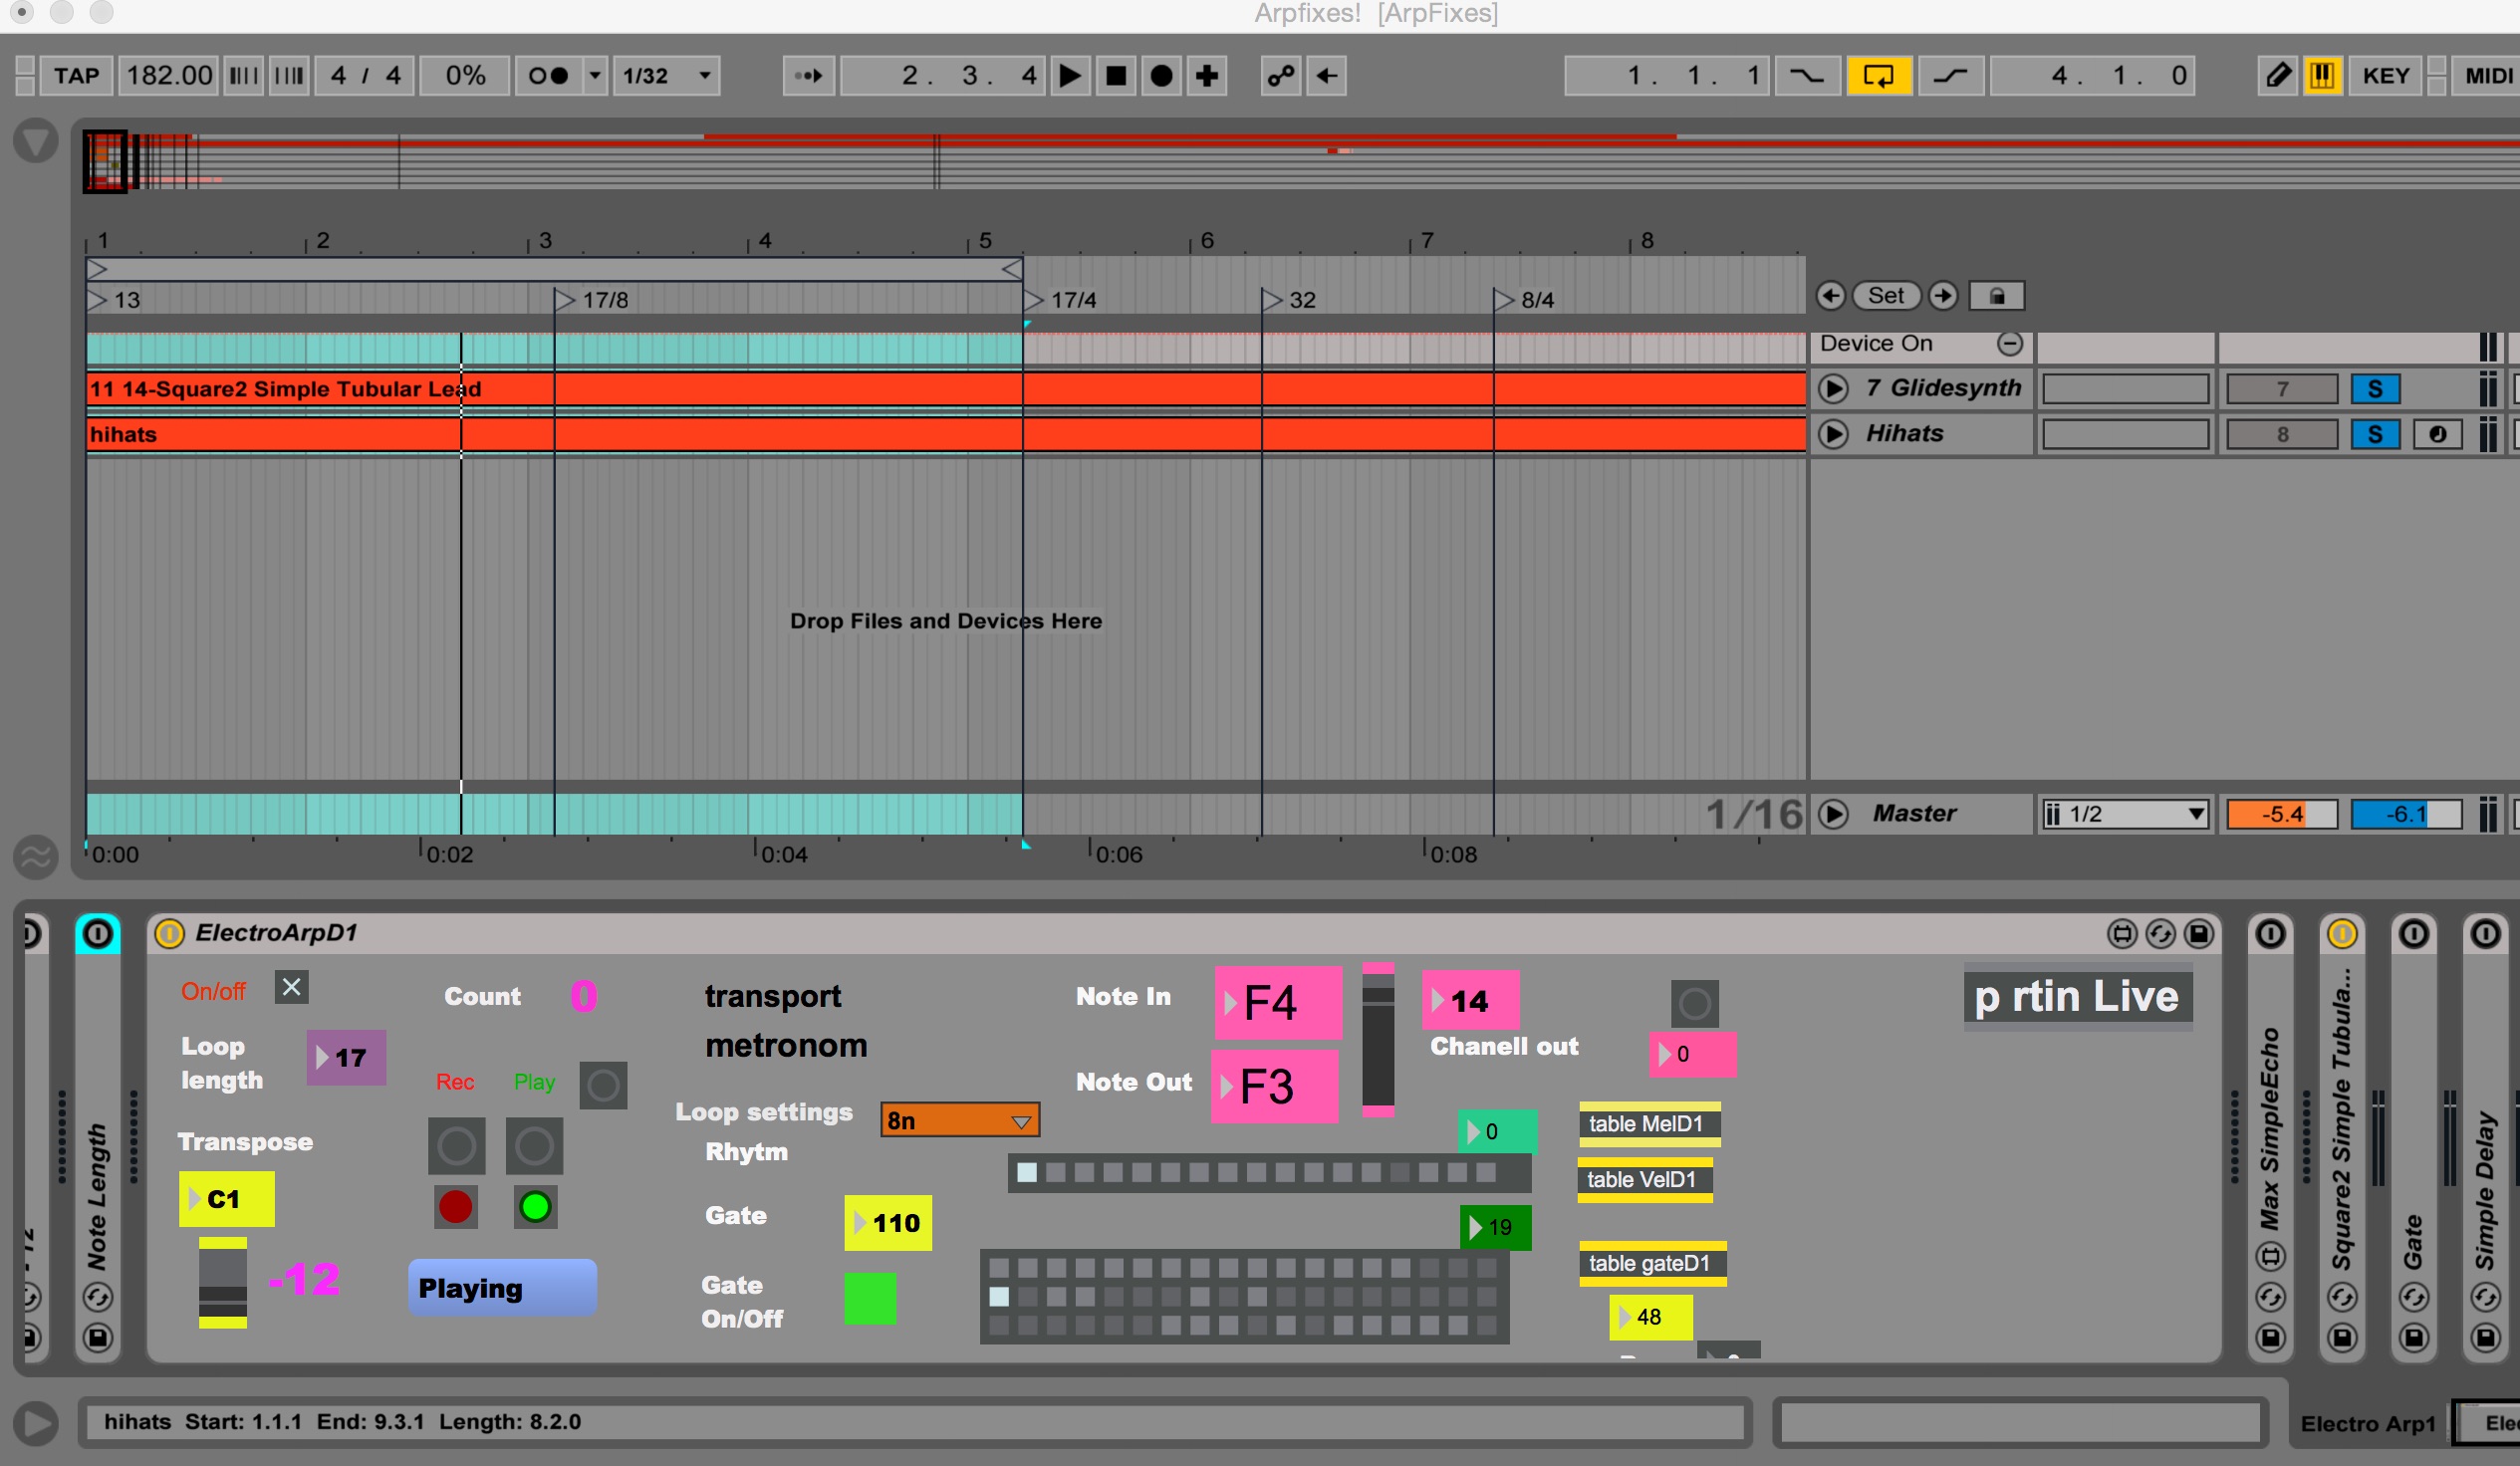Click the Arrangement Record button
Screen dimensions: 2520x1466
[x=1161, y=76]
